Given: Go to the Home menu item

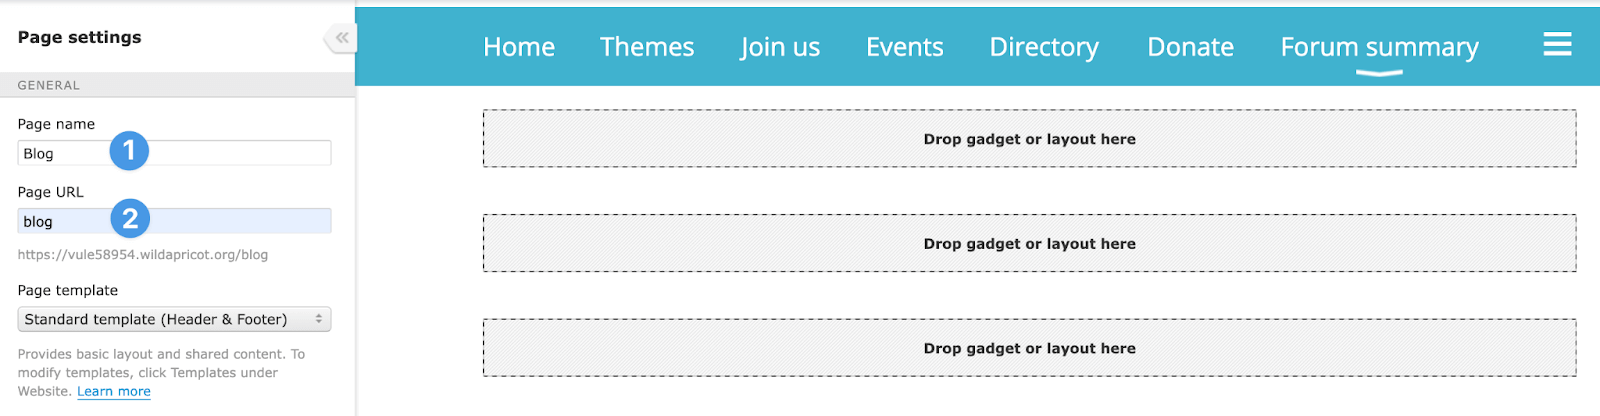Looking at the screenshot, I should pyautogui.click(x=519, y=47).
